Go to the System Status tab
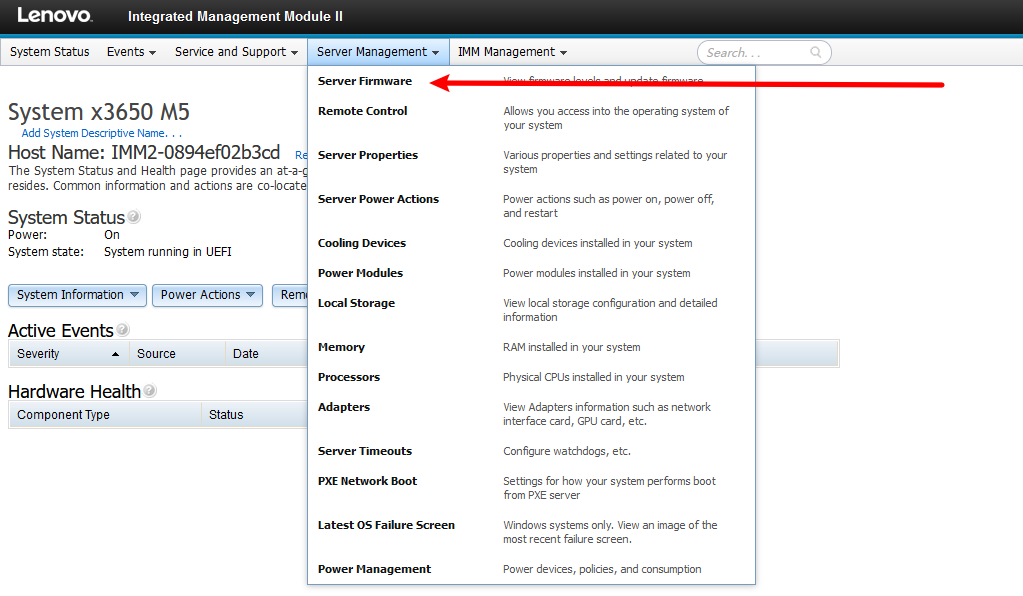 [49, 52]
